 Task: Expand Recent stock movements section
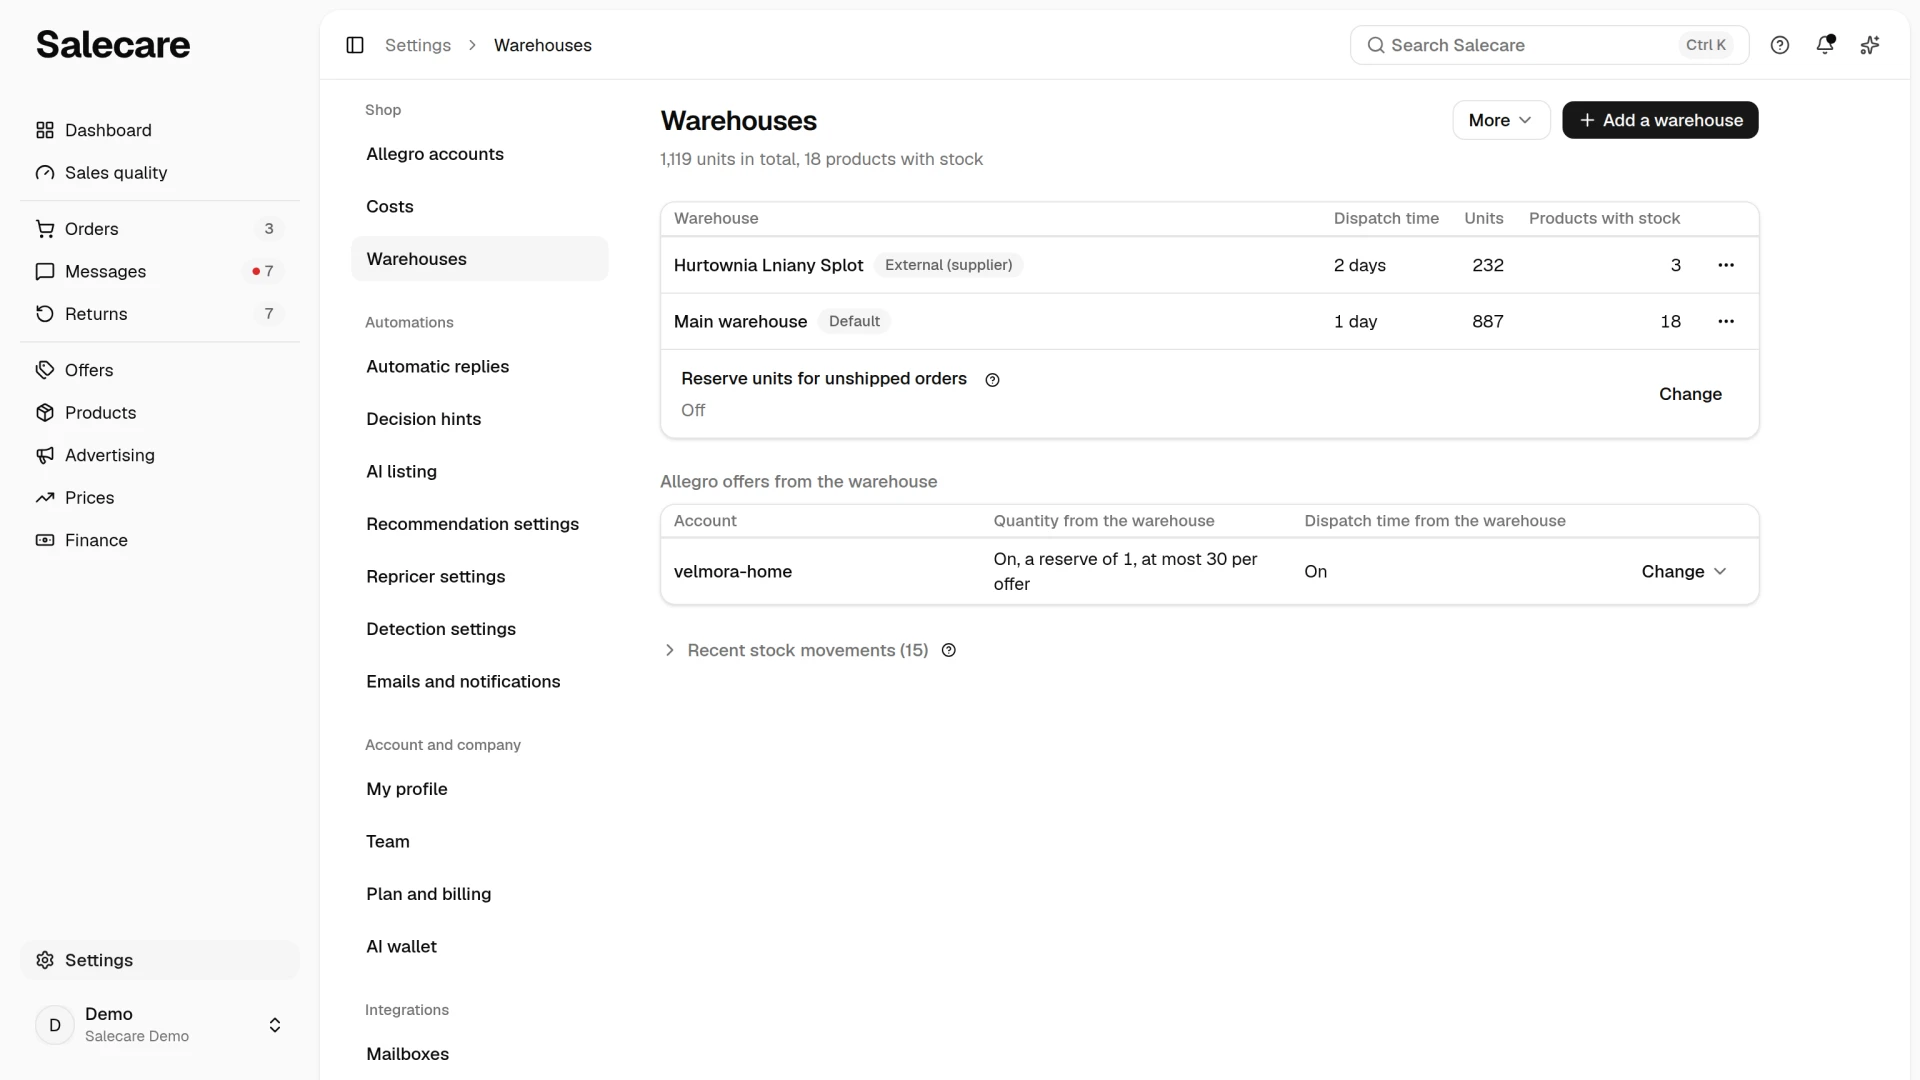pos(796,650)
